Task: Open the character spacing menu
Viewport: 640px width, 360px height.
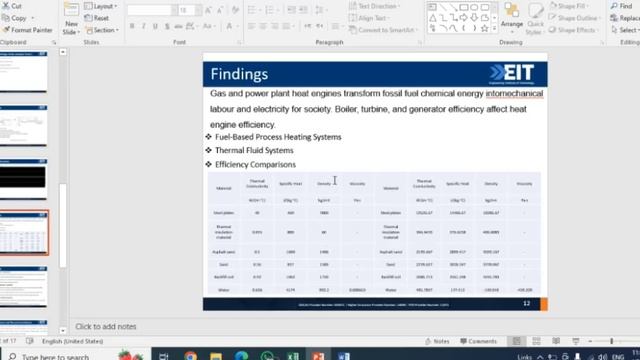Action: coord(191,27)
